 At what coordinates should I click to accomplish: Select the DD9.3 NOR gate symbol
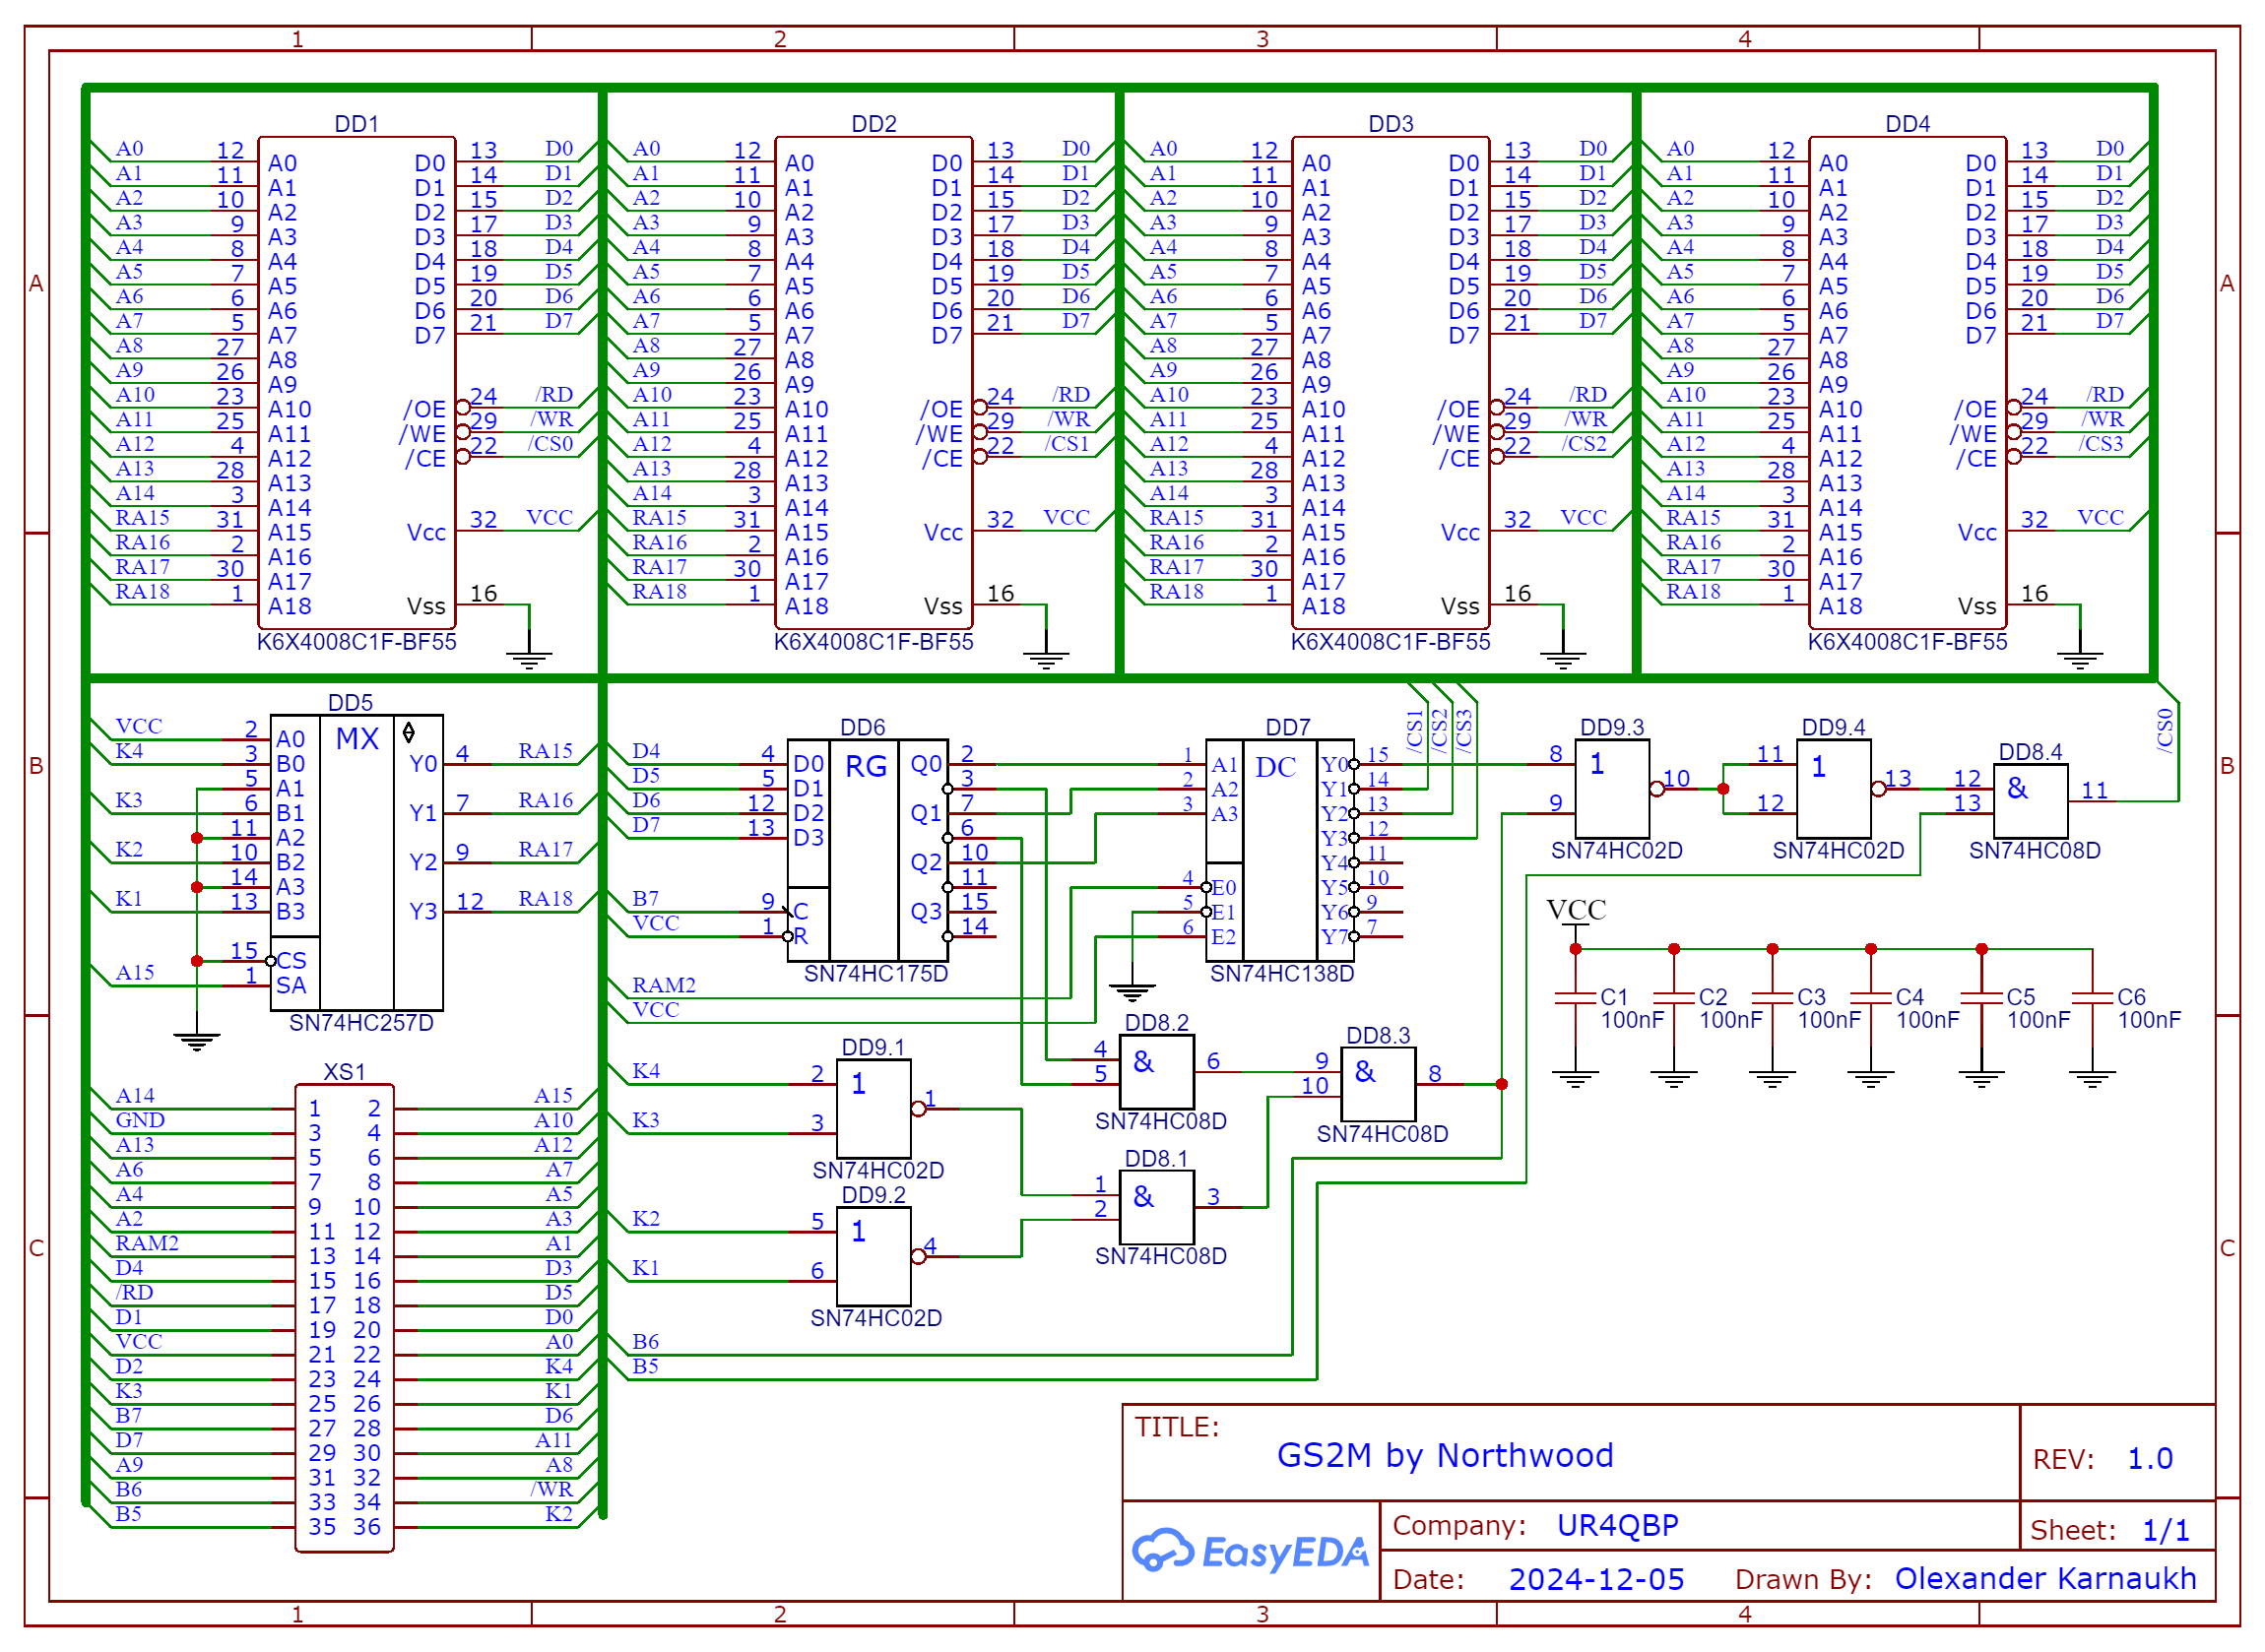[1613, 790]
